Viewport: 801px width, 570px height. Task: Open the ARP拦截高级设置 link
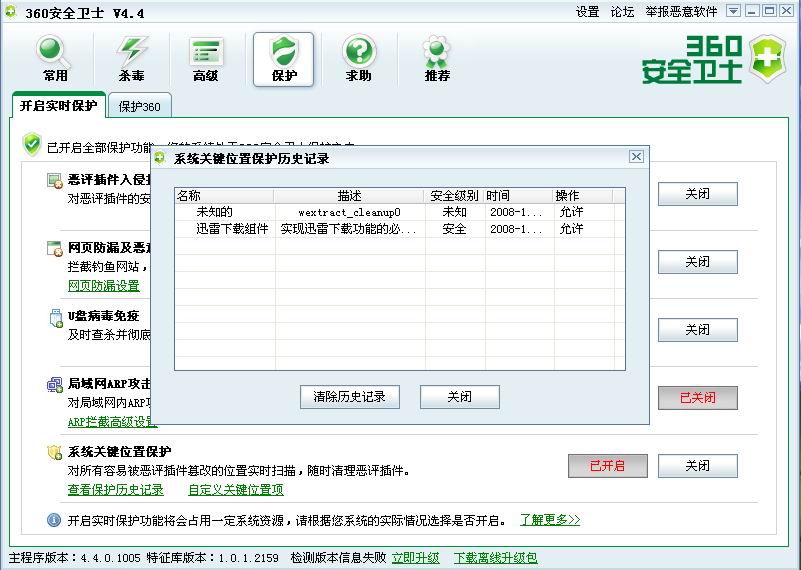click(112, 422)
